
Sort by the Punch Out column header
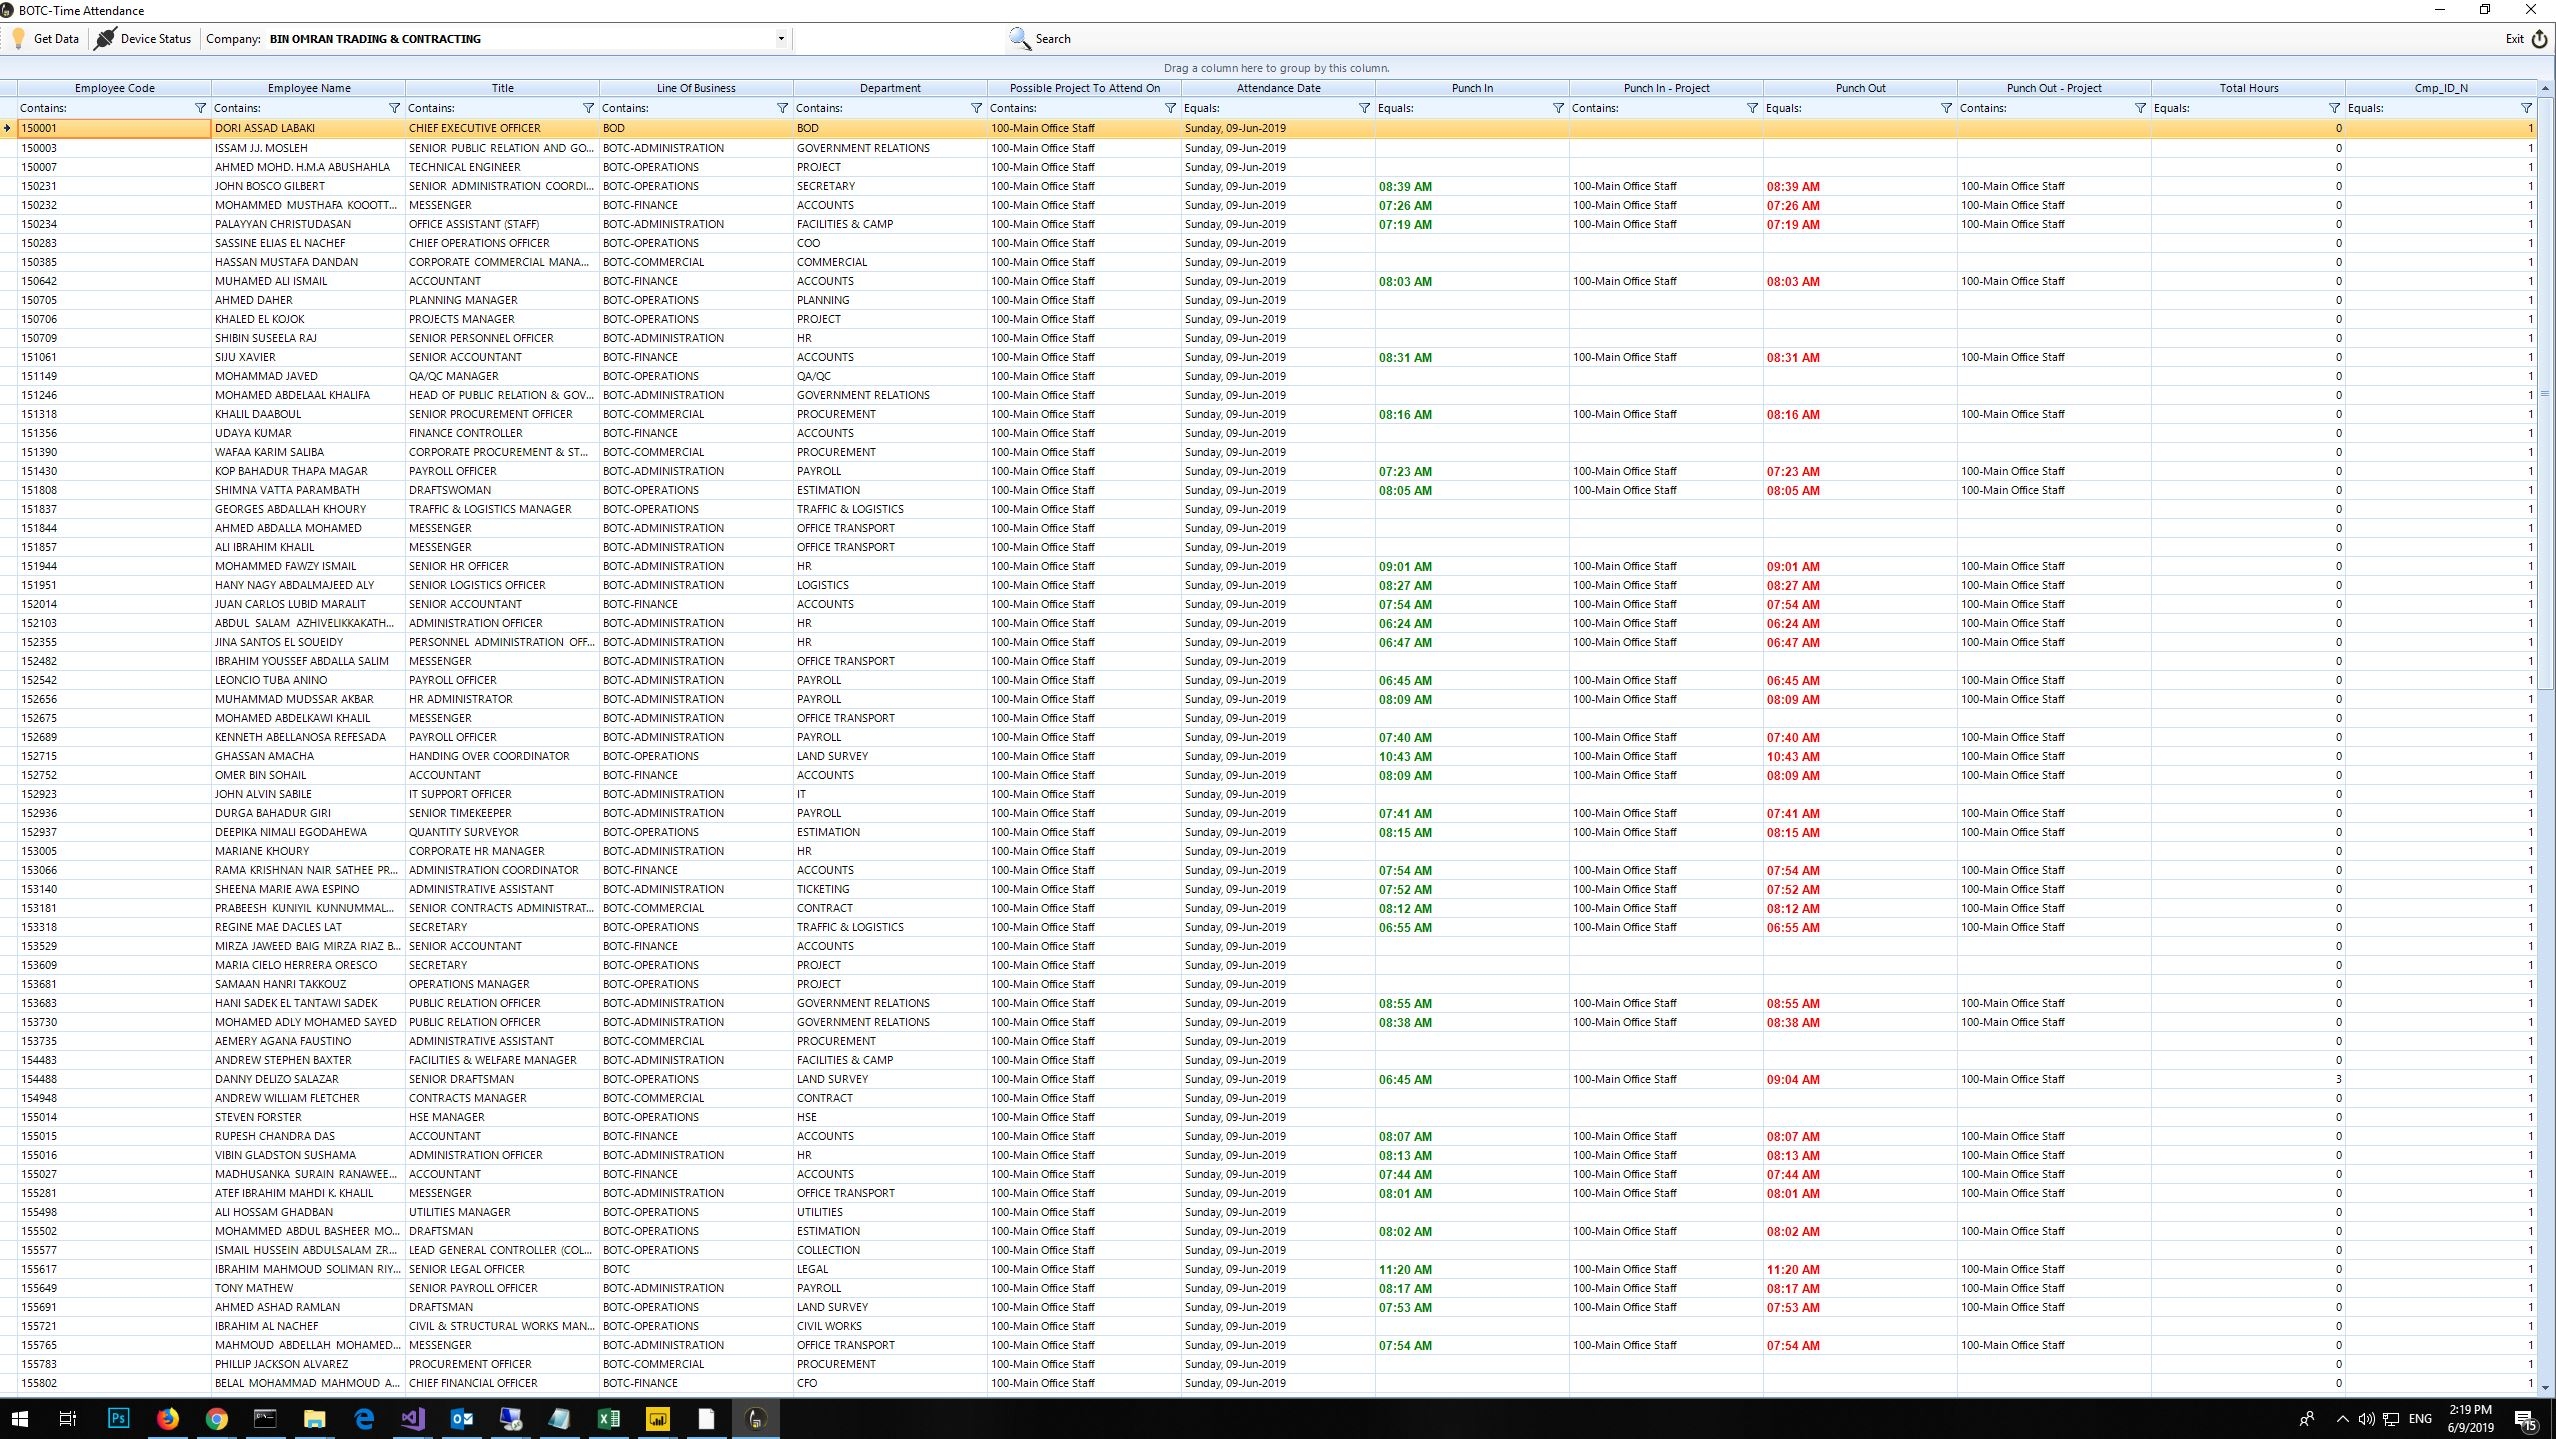(x=1860, y=88)
